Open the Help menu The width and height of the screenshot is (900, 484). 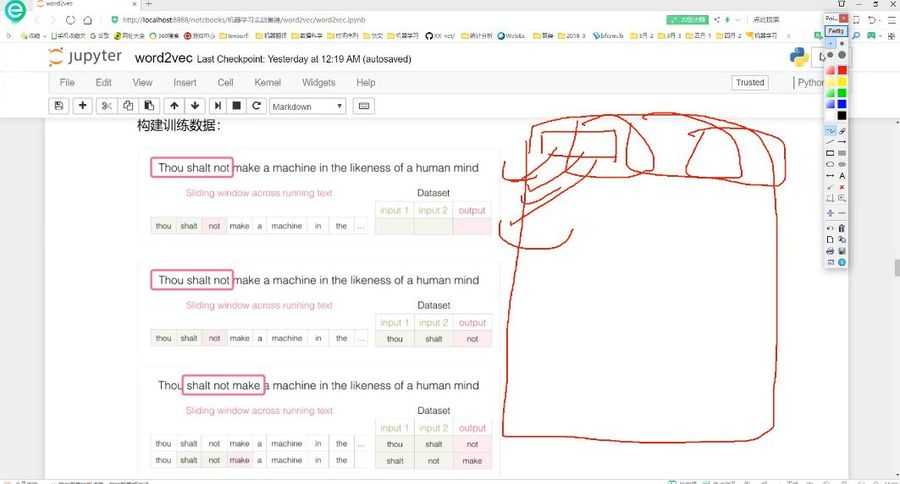[366, 83]
